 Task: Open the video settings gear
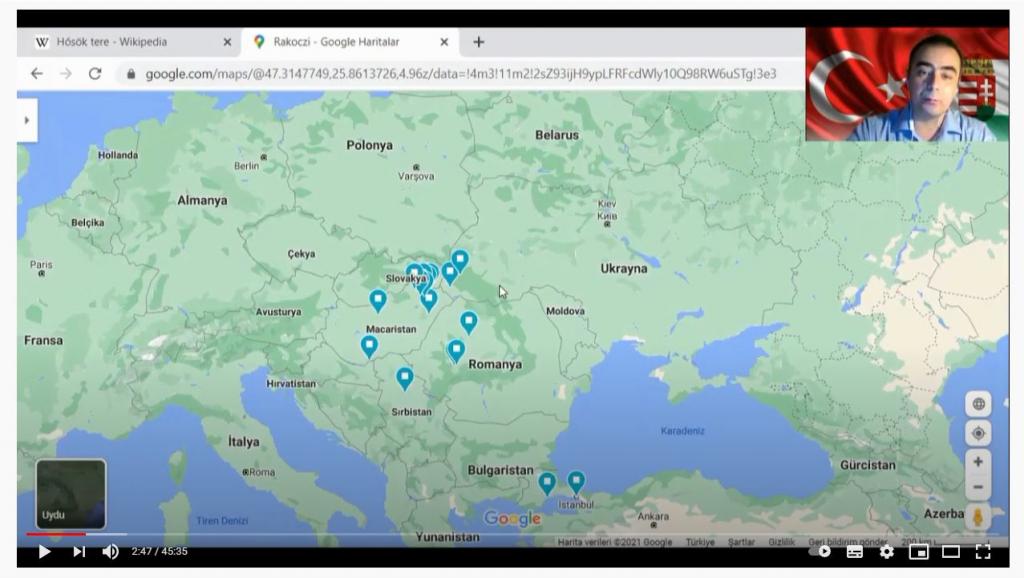click(886, 552)
